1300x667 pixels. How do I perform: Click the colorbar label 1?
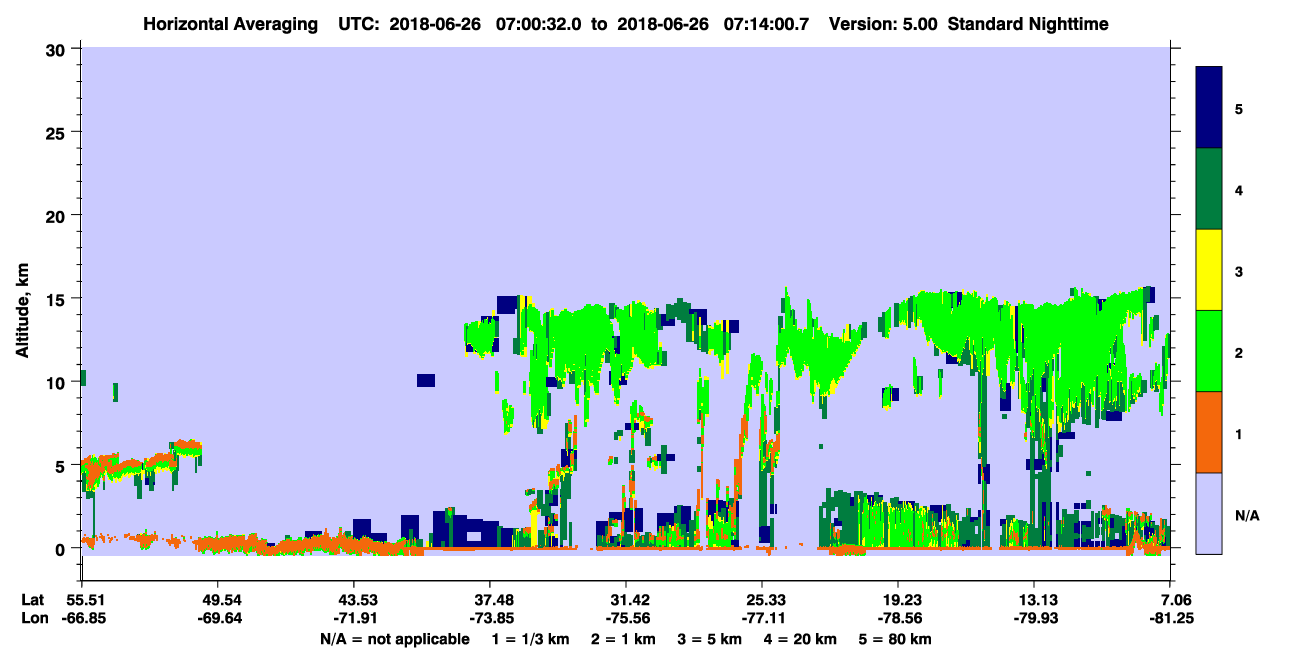1239,432
